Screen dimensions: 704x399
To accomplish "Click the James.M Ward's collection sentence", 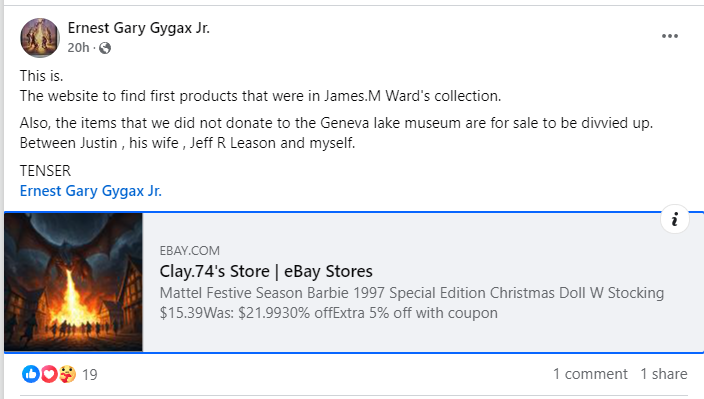I will [x=260, y=96].
